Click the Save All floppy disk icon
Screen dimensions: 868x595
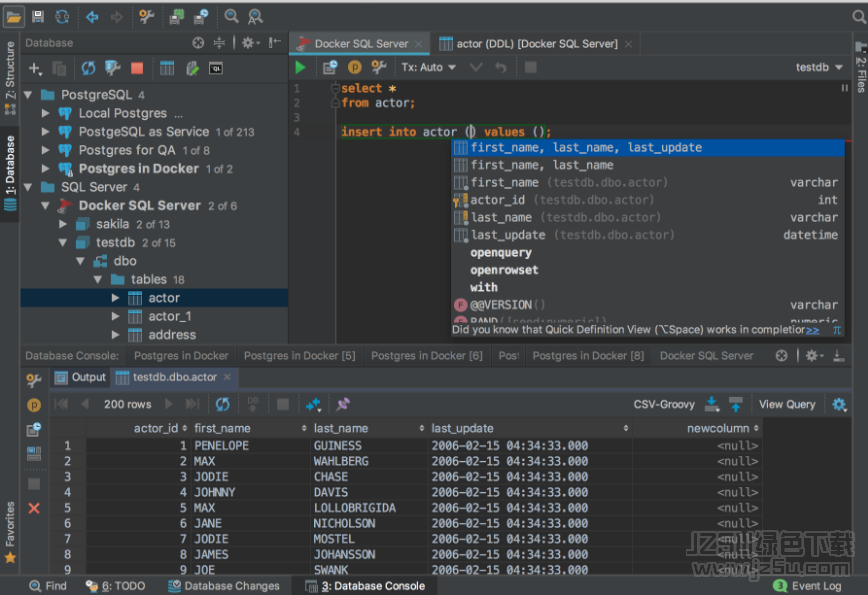(x=38, y=17)
